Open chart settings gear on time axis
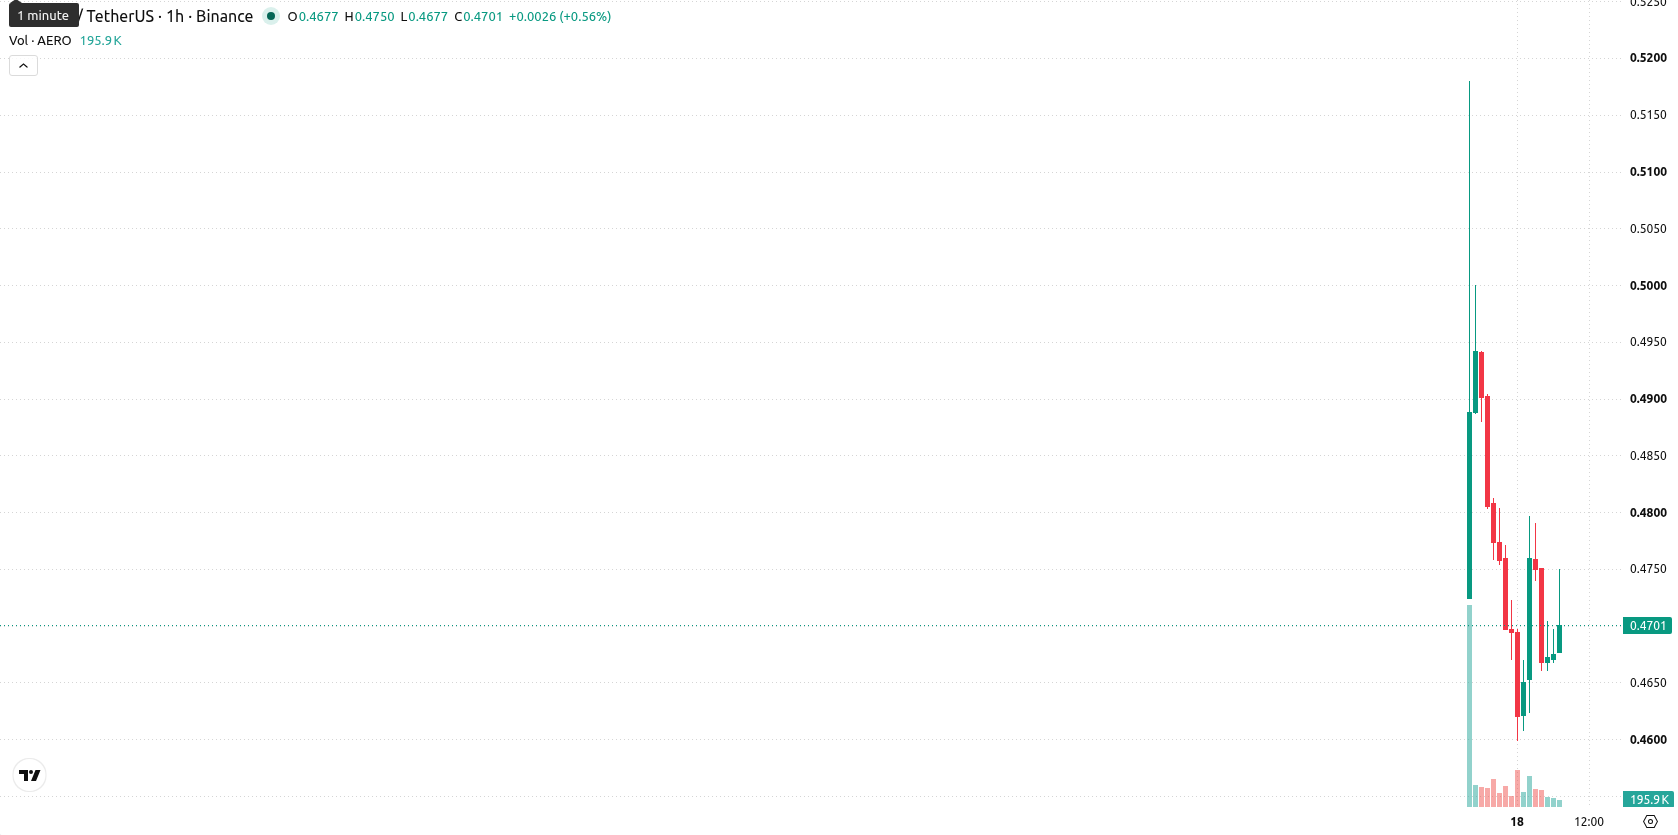The height and width of the screenshot is (835, 1678). pyautogui.click(x=1650, y=822)
